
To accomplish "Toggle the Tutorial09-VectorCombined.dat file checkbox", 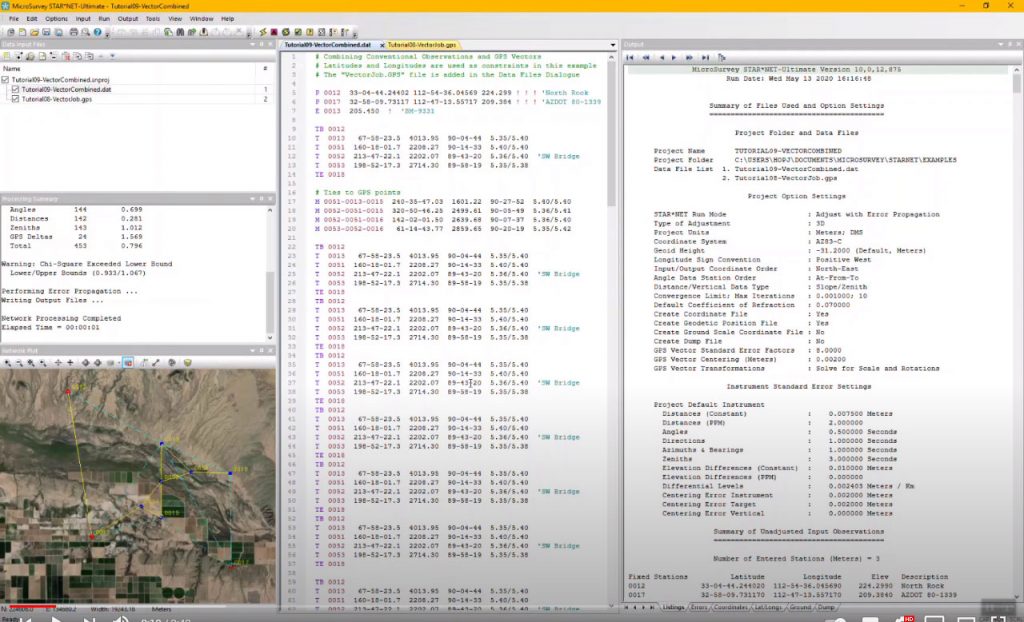I will point(15,89).
